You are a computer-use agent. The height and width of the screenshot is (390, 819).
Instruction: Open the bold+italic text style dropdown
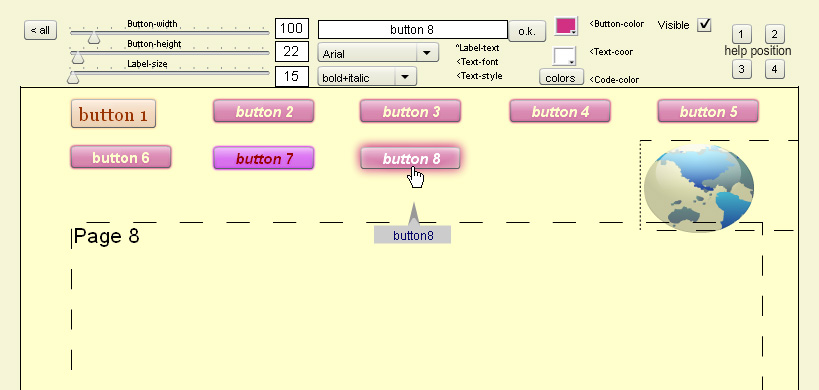367,77
